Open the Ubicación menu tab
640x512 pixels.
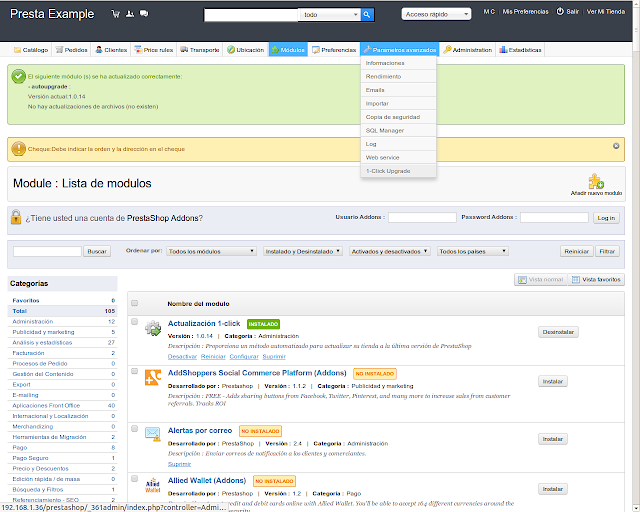[246, 50]
